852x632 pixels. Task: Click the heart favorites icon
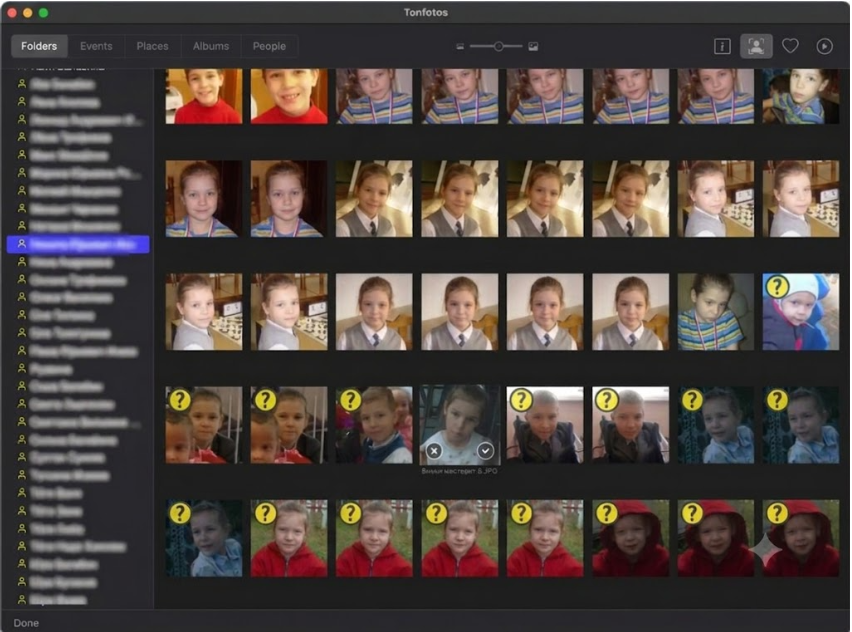coord(790,46)
